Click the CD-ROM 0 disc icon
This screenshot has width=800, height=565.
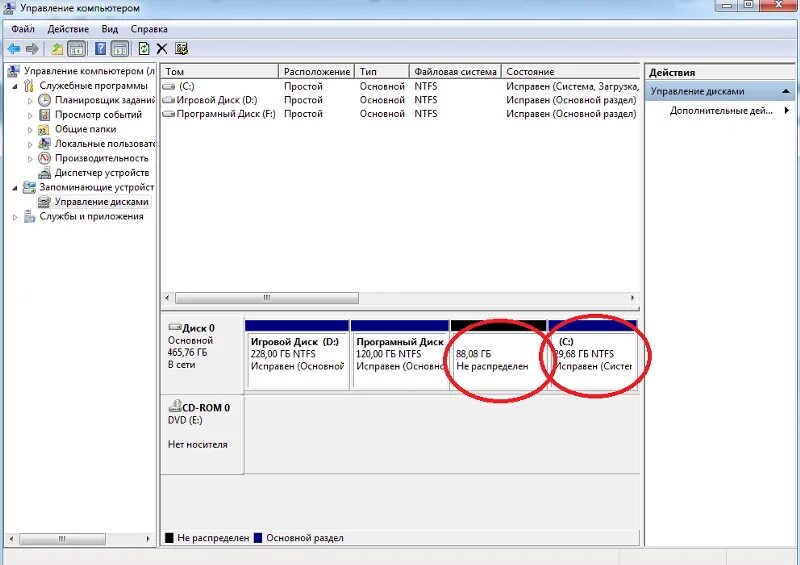point(175,406)
